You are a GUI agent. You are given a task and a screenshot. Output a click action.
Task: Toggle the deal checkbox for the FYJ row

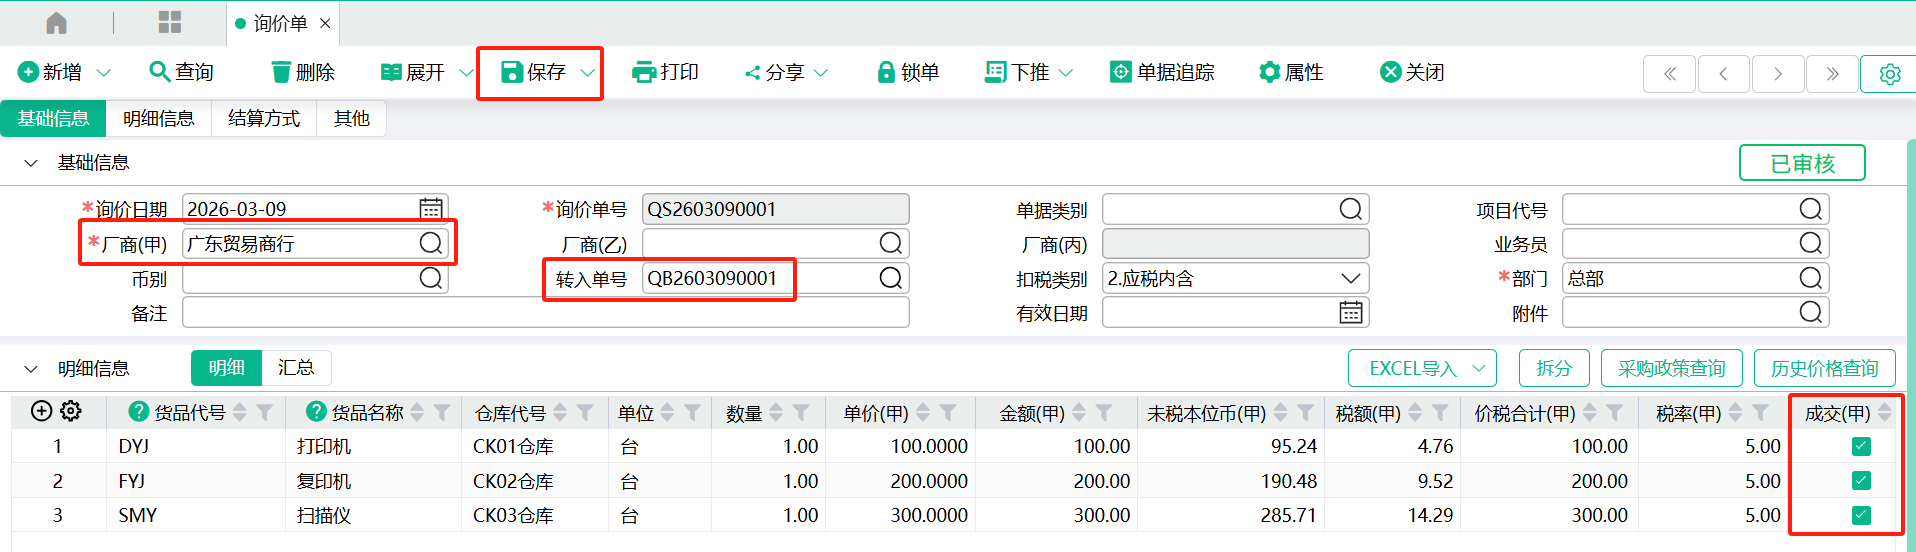pyautogui.click(x=1861, y=481)
